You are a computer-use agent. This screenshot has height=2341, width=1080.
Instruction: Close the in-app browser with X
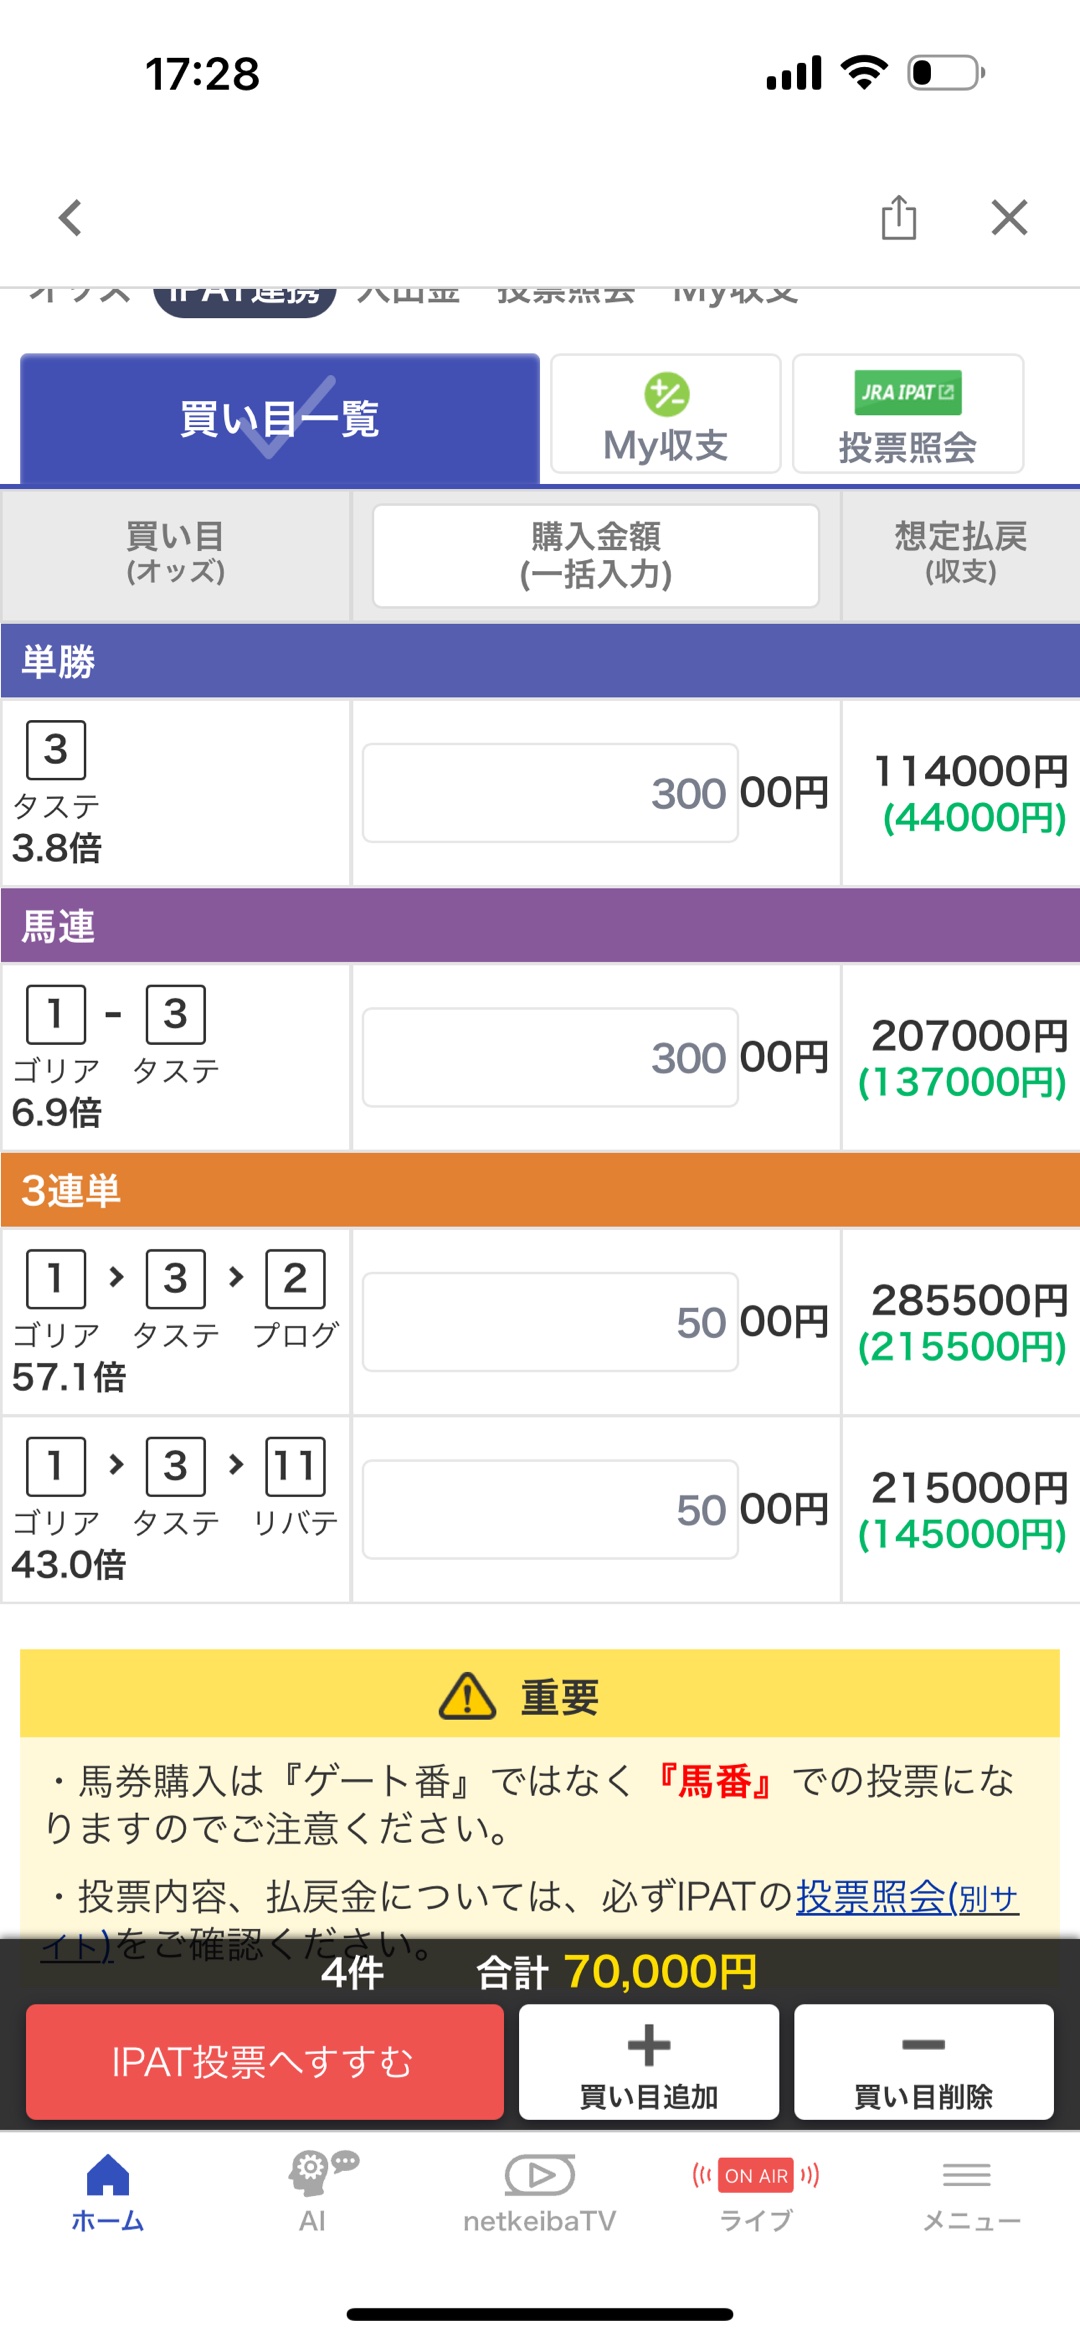[1009, 217]
